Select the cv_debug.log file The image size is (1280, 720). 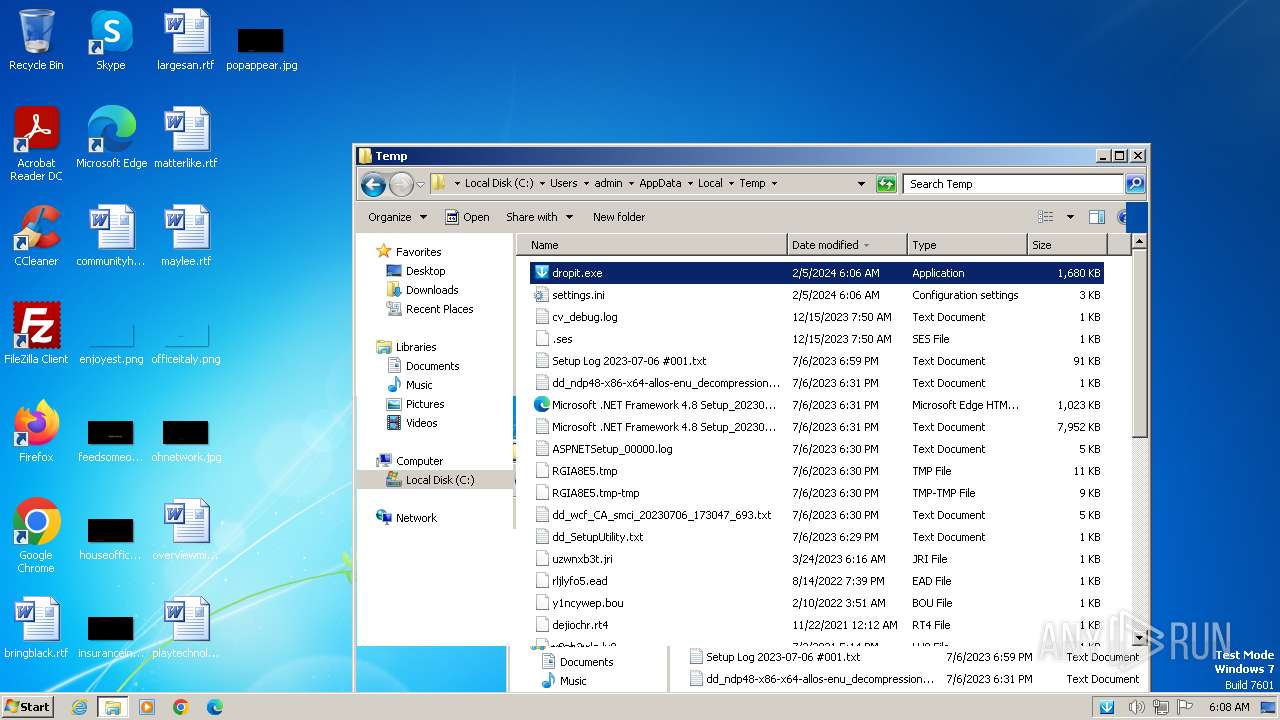point(817,317)
